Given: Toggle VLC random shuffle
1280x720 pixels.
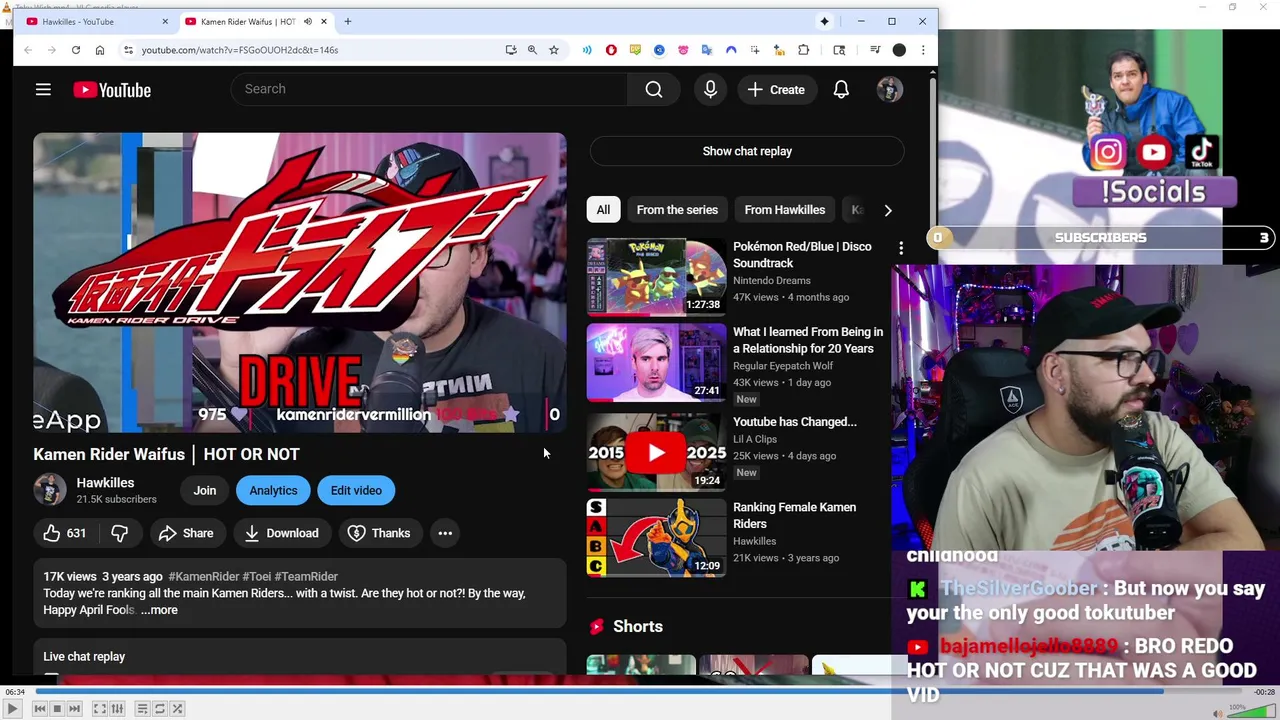Looking at the screenshot, I should 177,709.
